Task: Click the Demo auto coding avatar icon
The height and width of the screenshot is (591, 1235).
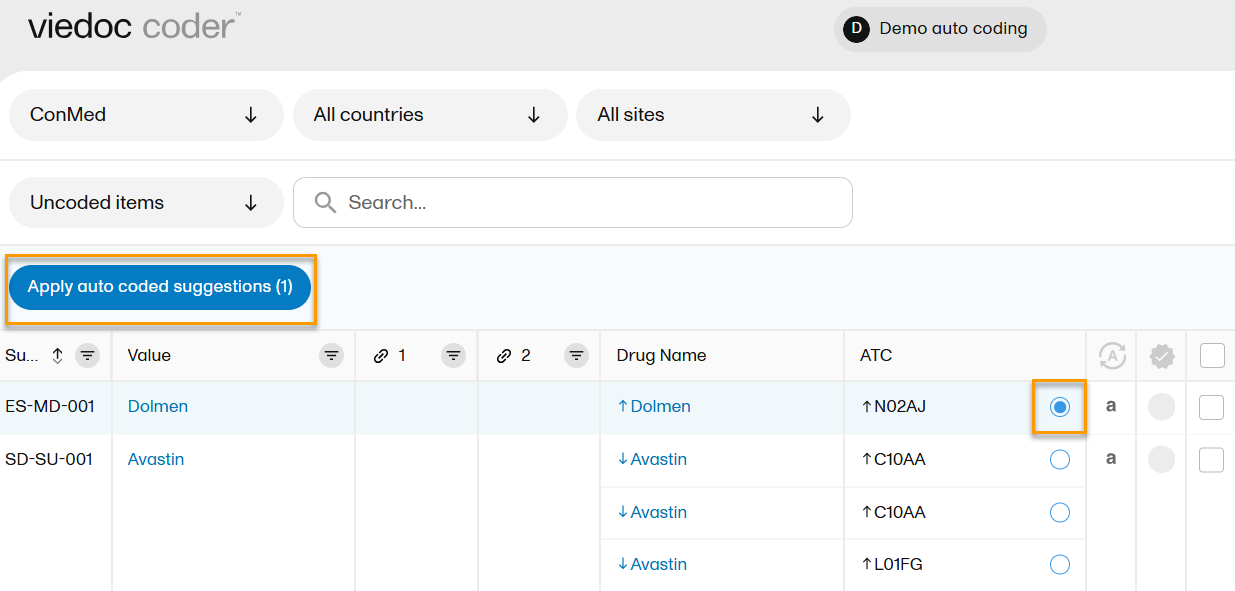Action: 856,29
